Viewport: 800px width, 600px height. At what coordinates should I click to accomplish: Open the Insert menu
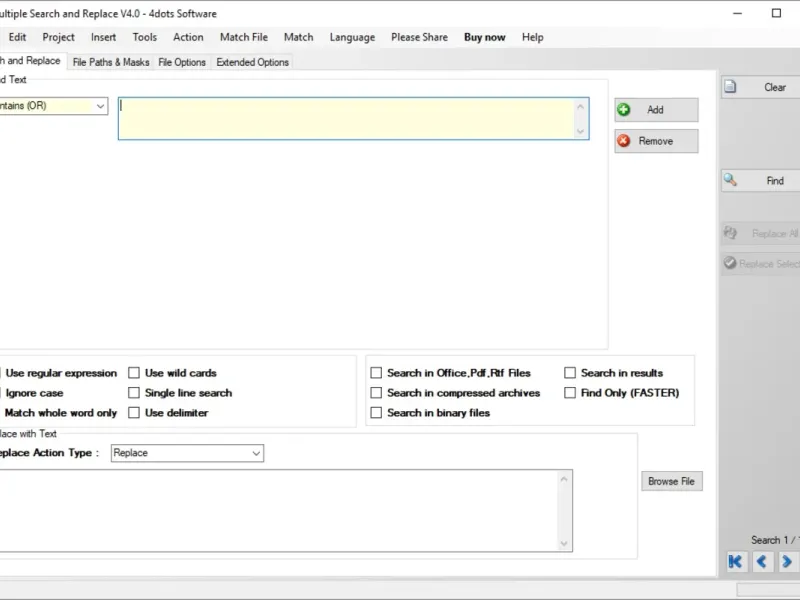coord(104,37)
